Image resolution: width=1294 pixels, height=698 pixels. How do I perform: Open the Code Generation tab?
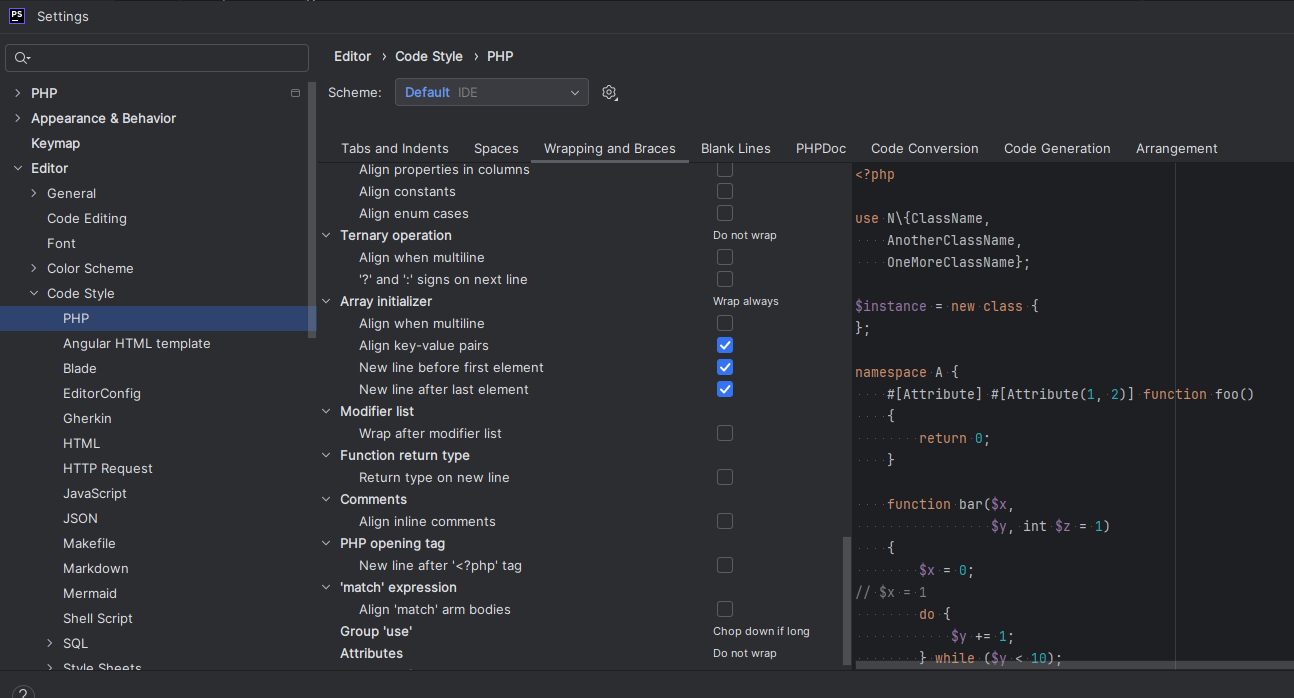point(1056,148)
